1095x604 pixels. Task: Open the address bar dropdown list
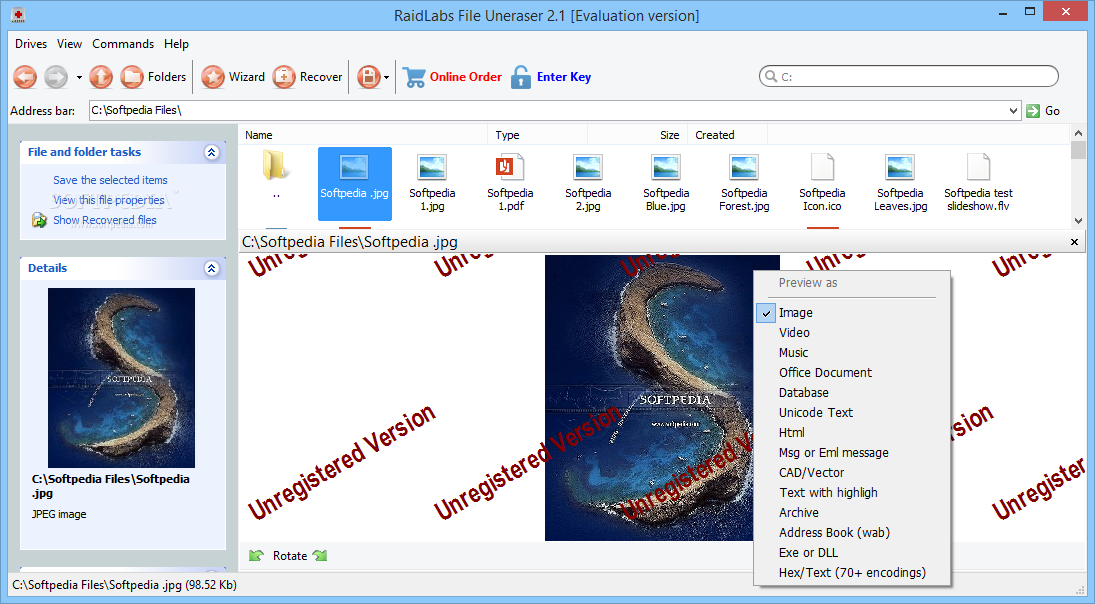pos(1014,111)
